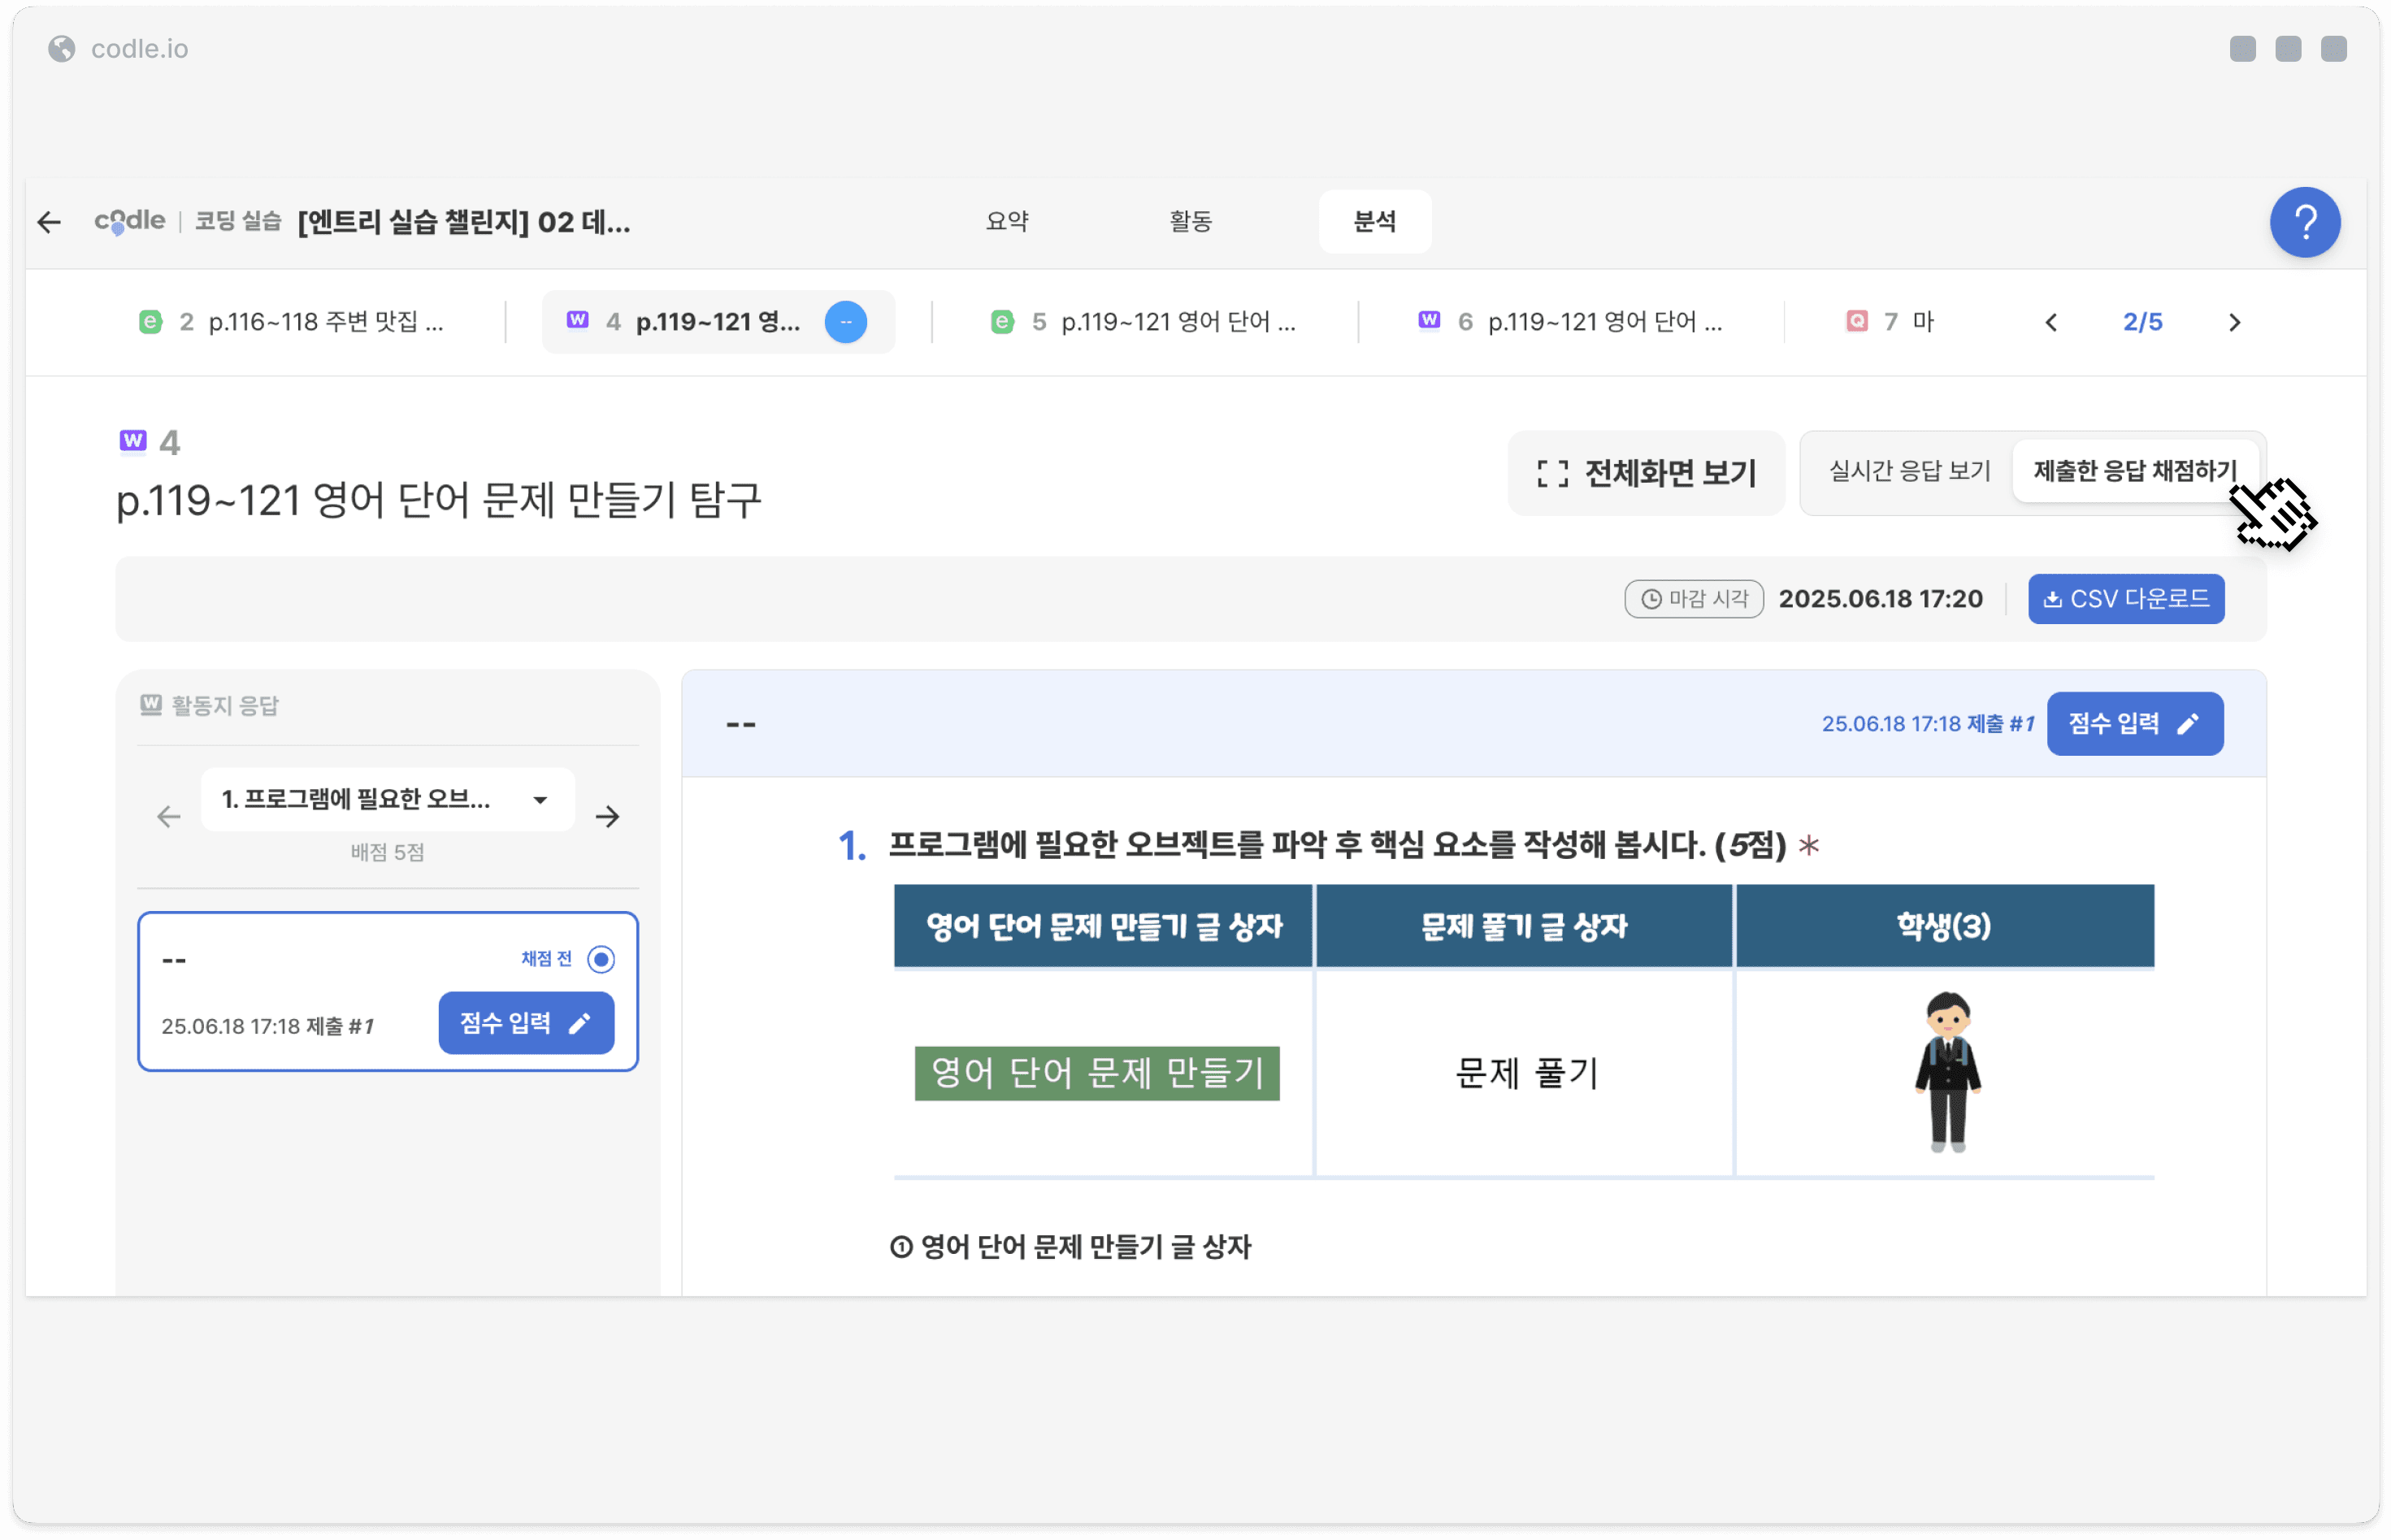Image resolution: width=2391 pixels, height=1540 pixels.
Task: Click 점수 입력 in the response header
Action: click(2133, 724)
